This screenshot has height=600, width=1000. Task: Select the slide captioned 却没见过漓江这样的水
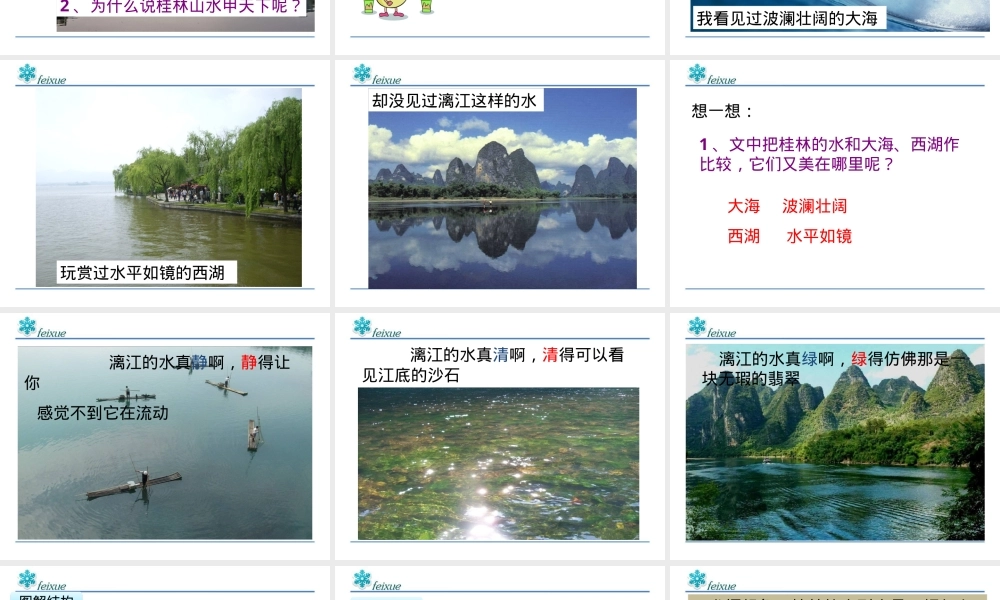pos(500,183)
